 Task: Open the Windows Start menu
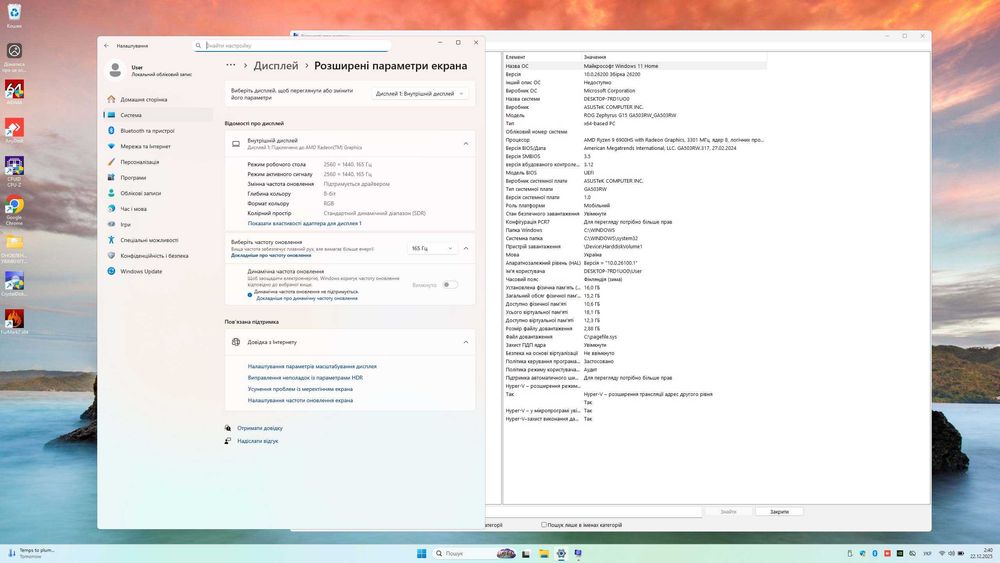[x=422, y=553]
